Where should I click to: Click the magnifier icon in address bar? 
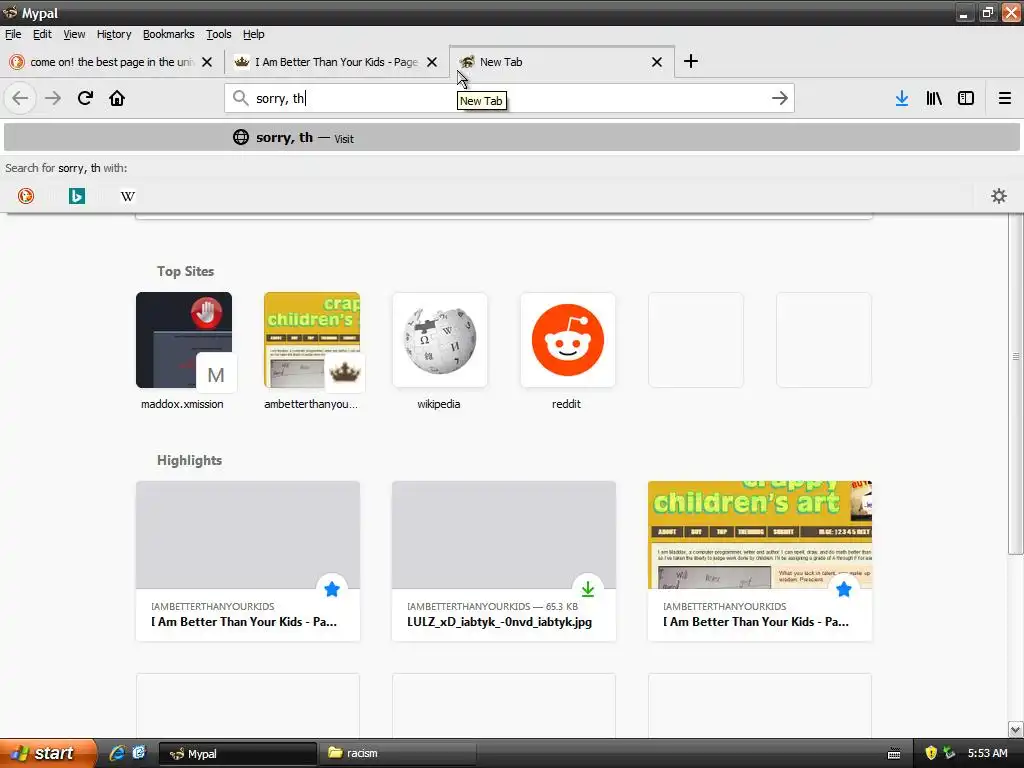tap(240, 99)
